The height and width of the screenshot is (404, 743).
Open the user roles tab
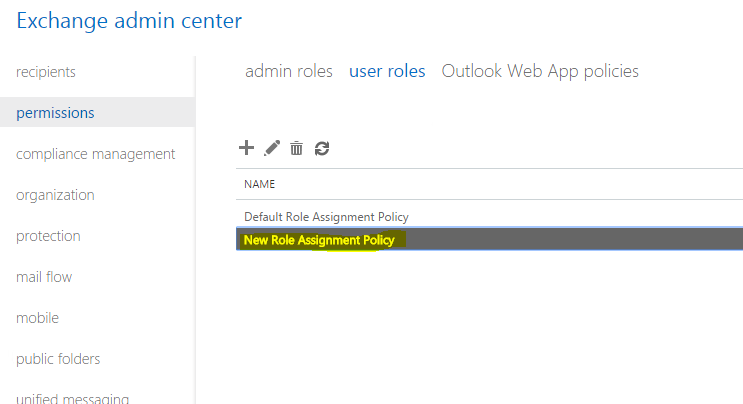(x=387, y=71)
